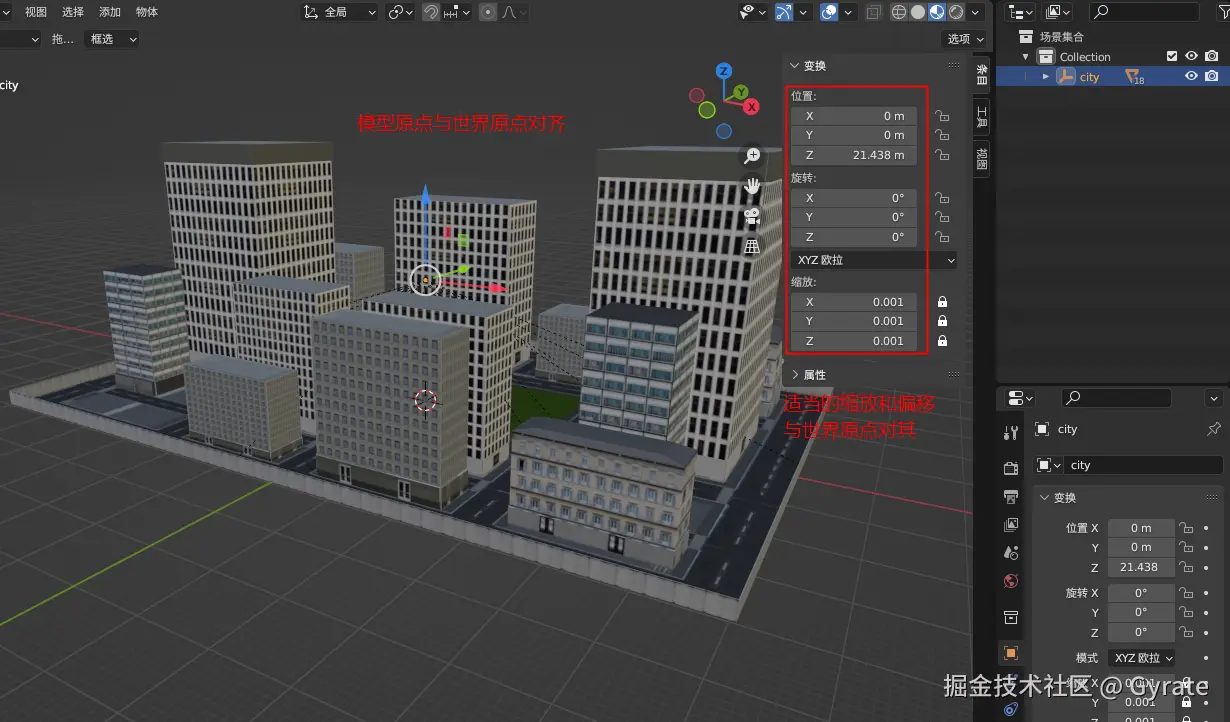Screen dimensions: 1230x722
Task: Collapse the Collection tree in outliner
Action: (x=1026, y=57)
